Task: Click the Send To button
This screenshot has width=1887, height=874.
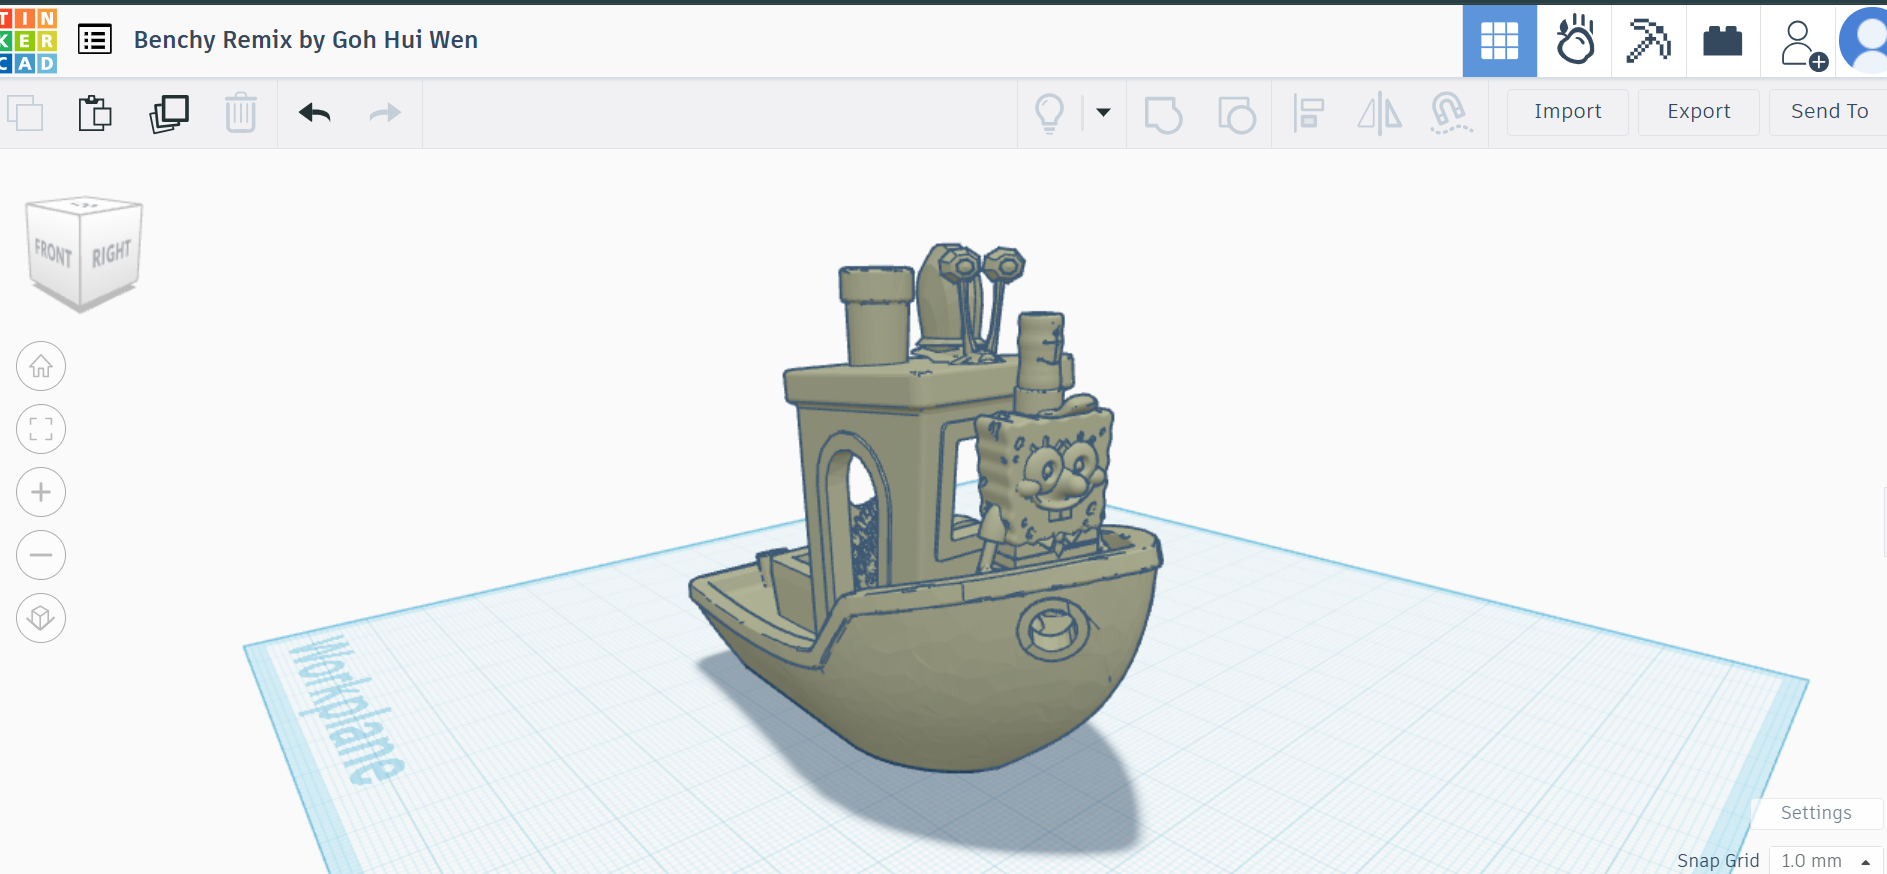Action: (x=1829, y=112)
